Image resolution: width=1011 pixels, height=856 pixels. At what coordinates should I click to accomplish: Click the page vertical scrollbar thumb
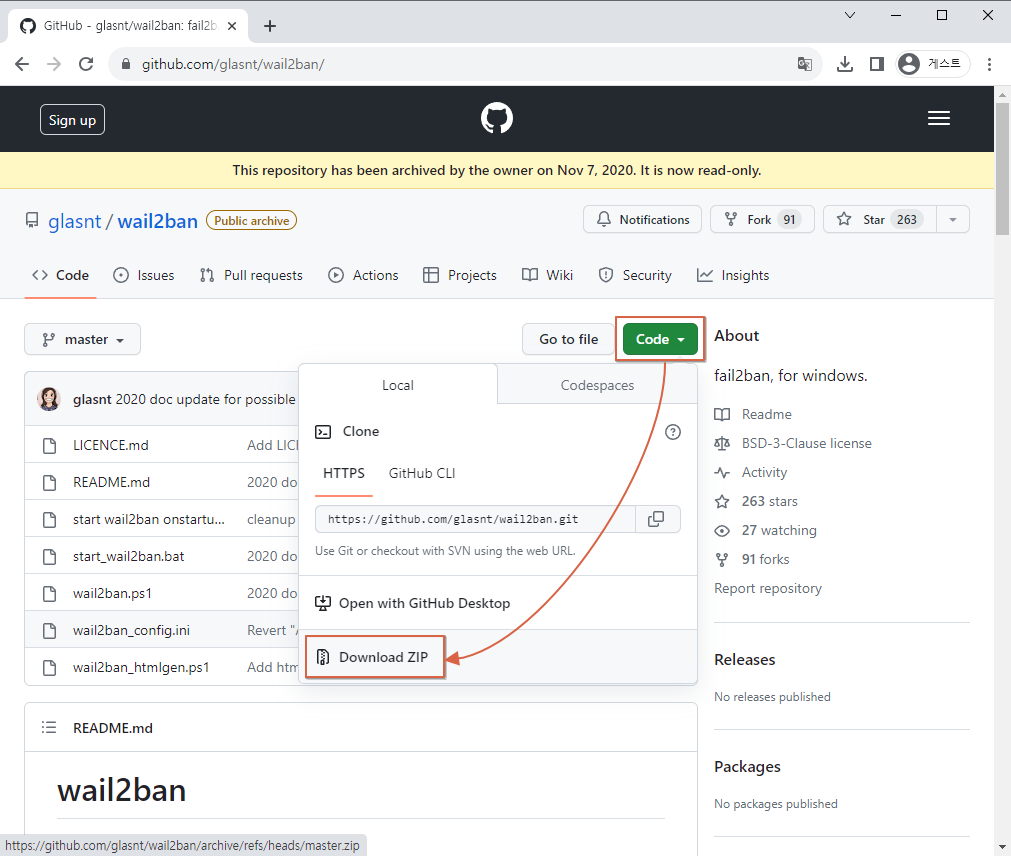coord(1002,169)
